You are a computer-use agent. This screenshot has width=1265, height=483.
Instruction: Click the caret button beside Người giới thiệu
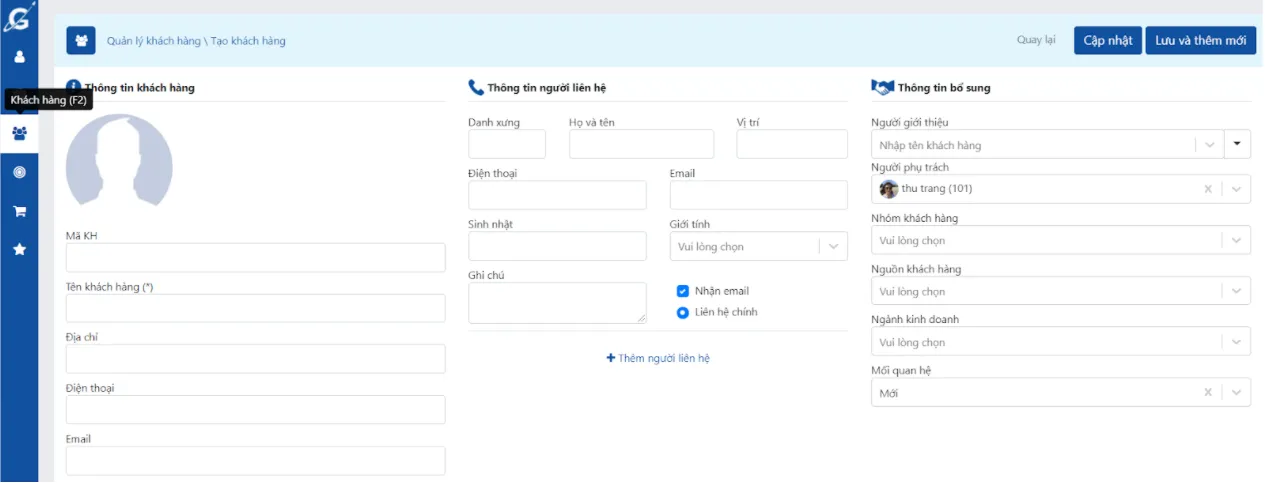1238,145
